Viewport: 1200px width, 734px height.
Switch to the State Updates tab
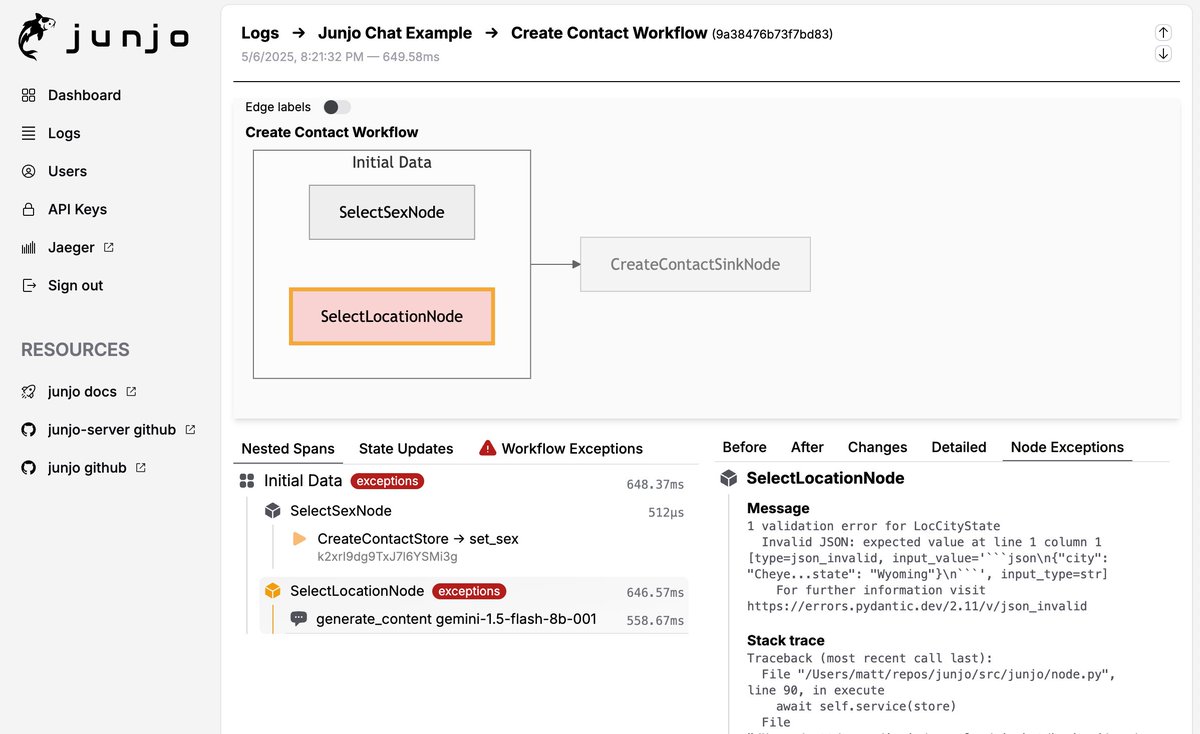click(406, 448)
